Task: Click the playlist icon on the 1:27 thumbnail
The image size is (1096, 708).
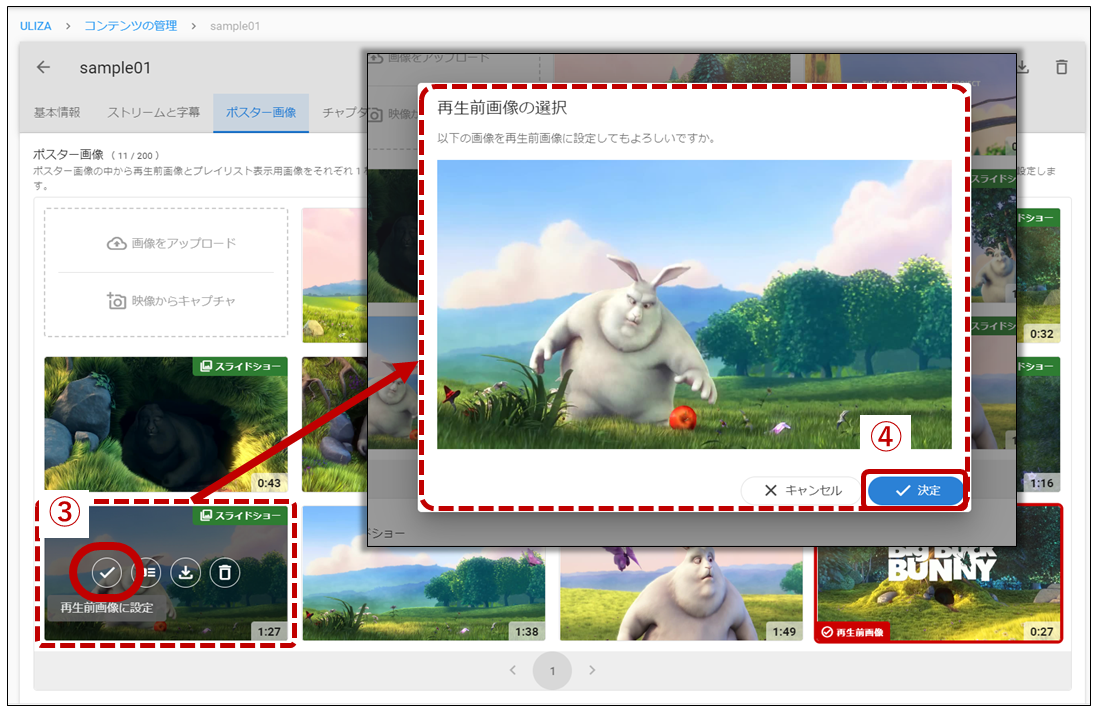Action: (146, 573)
